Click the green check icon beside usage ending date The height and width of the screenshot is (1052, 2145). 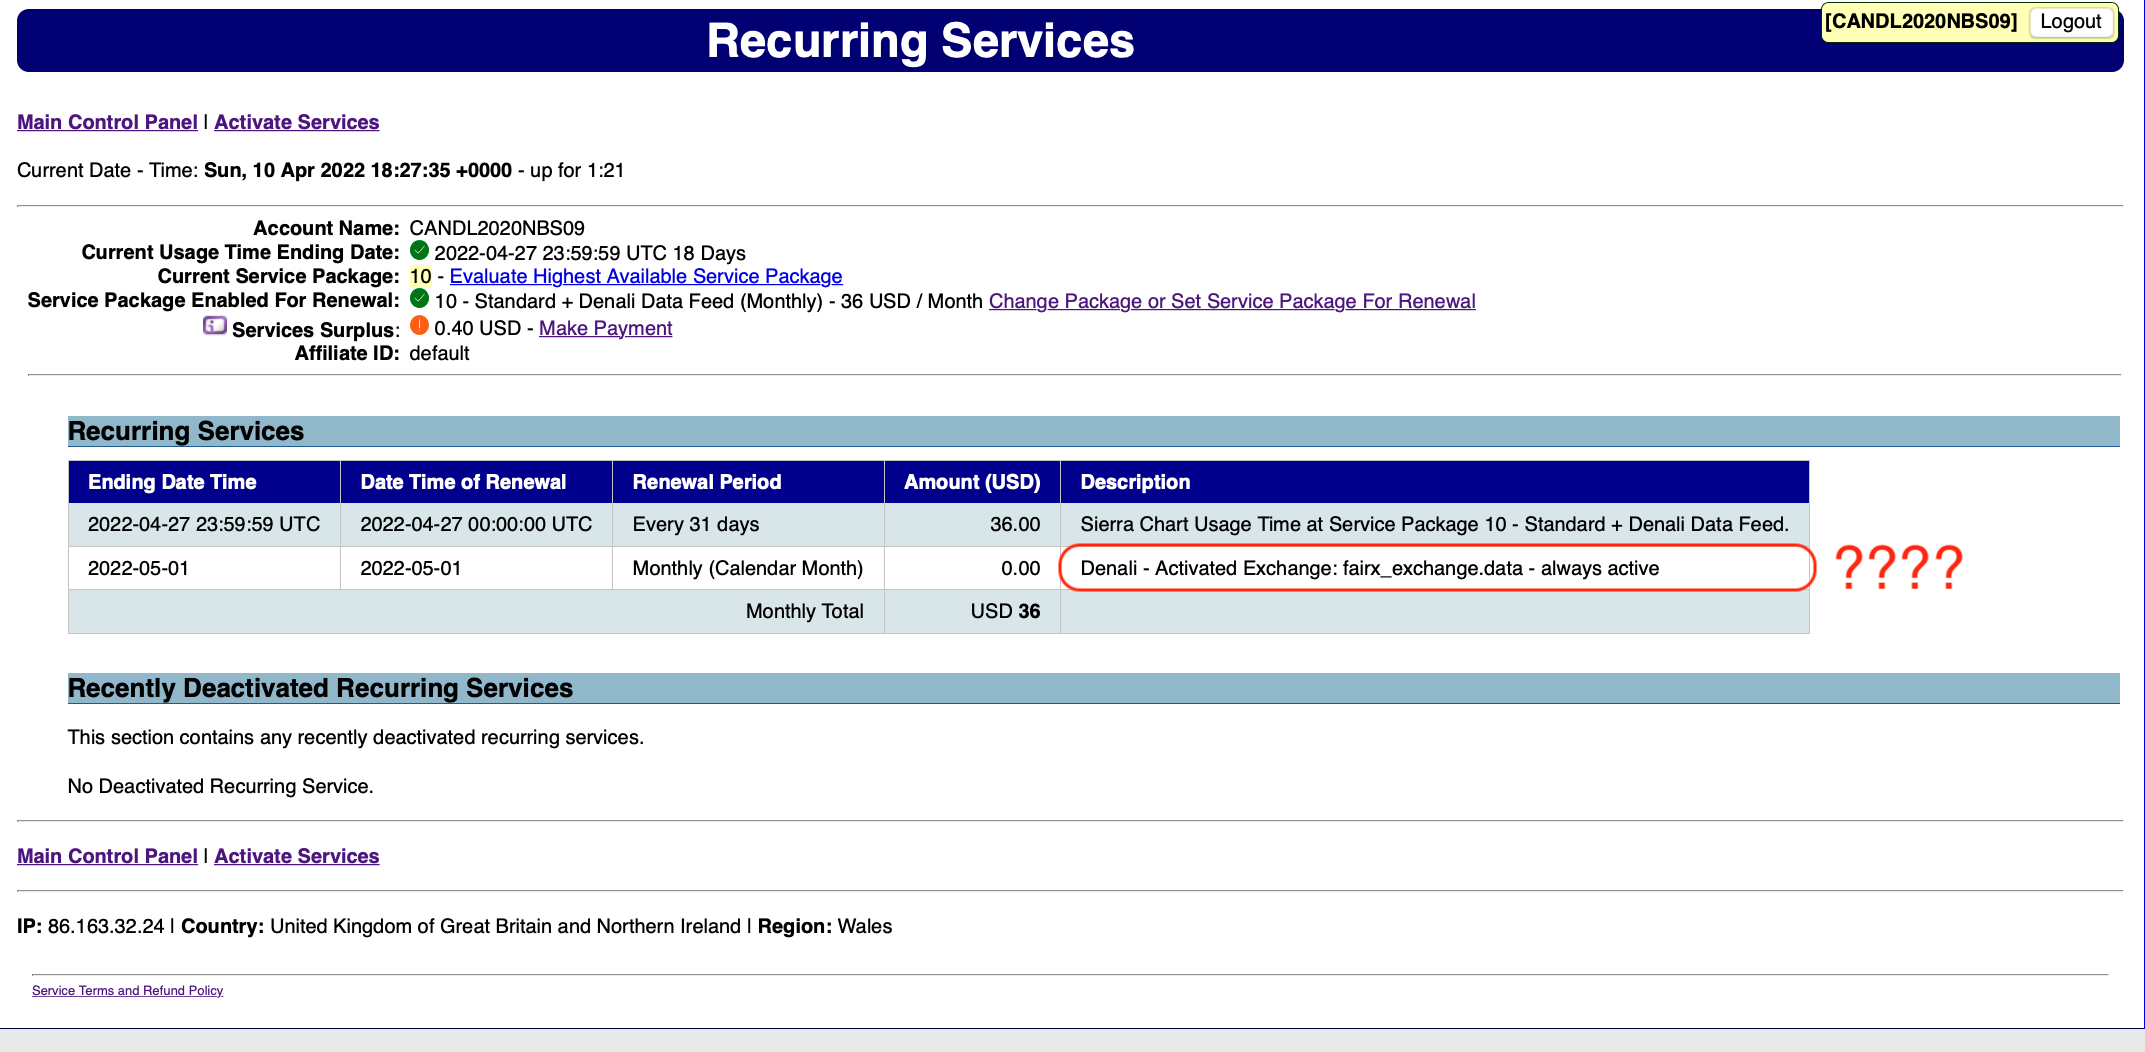(420, 251)
